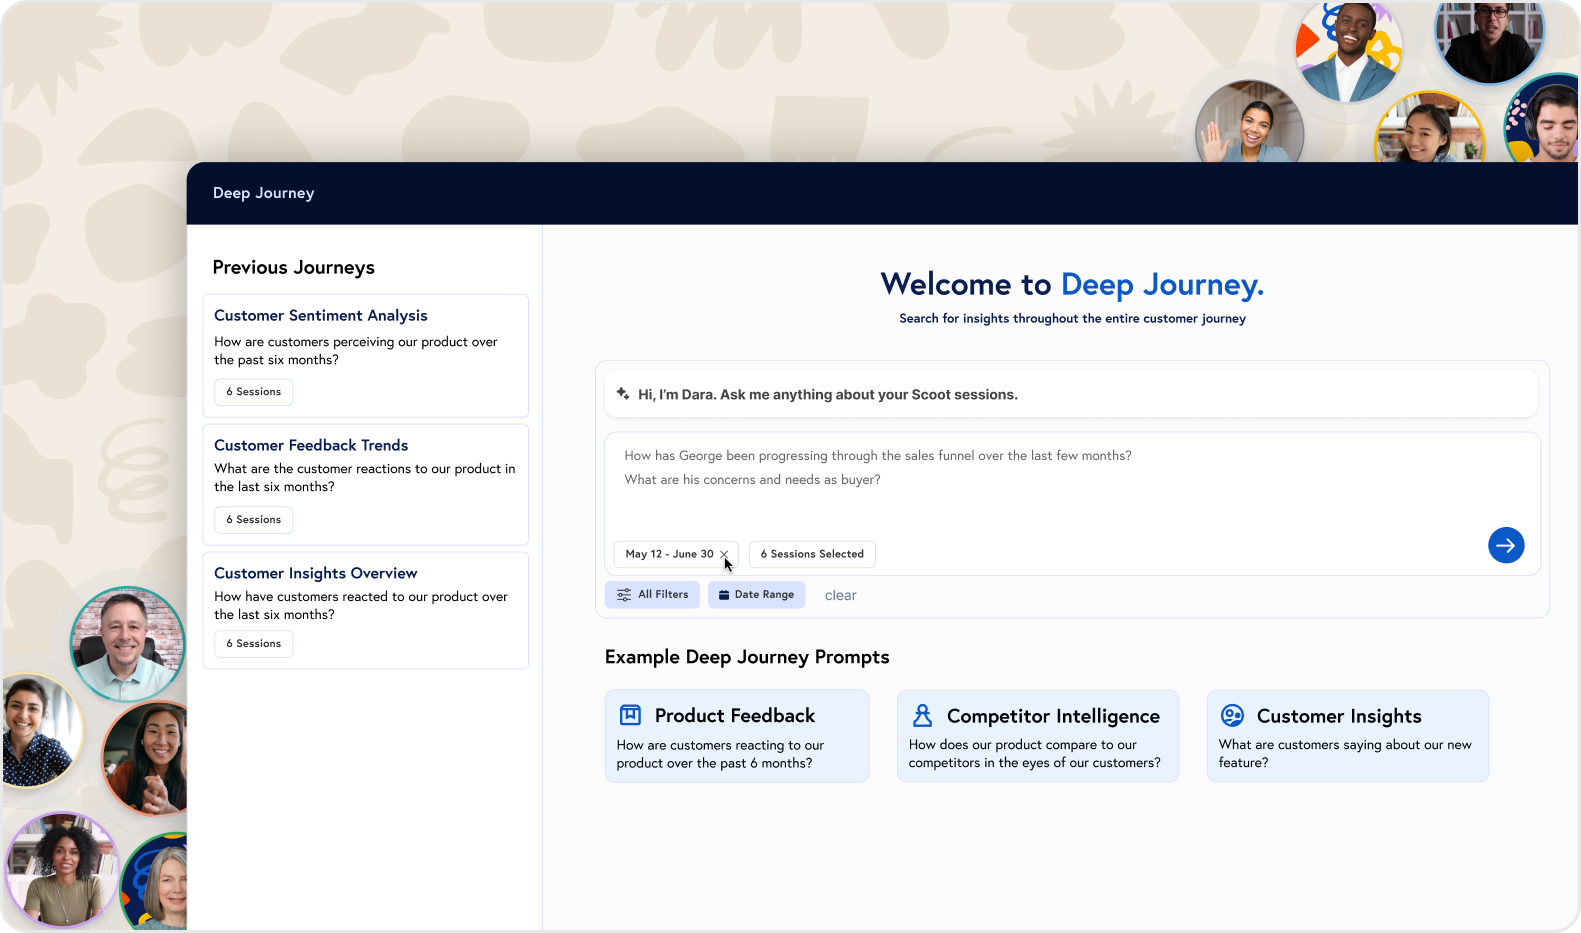Open the All Filters button

click(x=653, y=595)
